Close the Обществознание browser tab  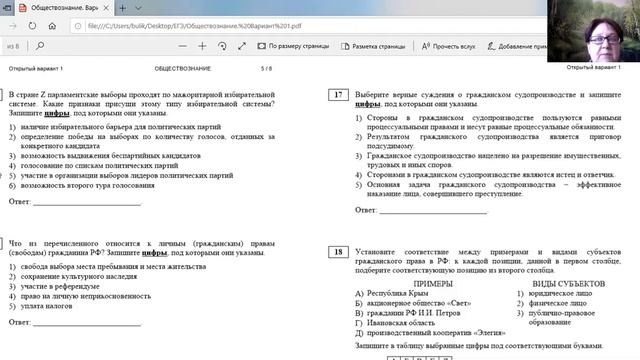click(106, 8)
